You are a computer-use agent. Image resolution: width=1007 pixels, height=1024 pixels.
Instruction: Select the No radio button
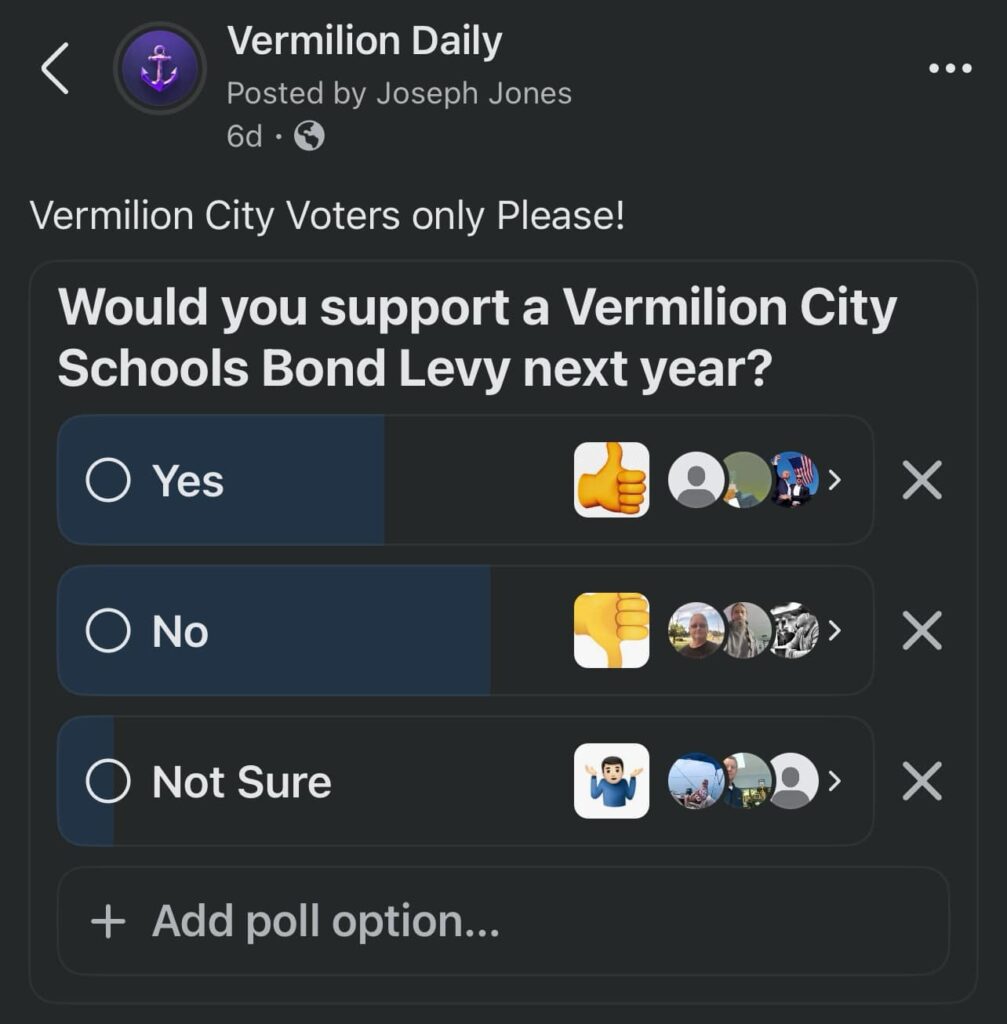point(108,631)
